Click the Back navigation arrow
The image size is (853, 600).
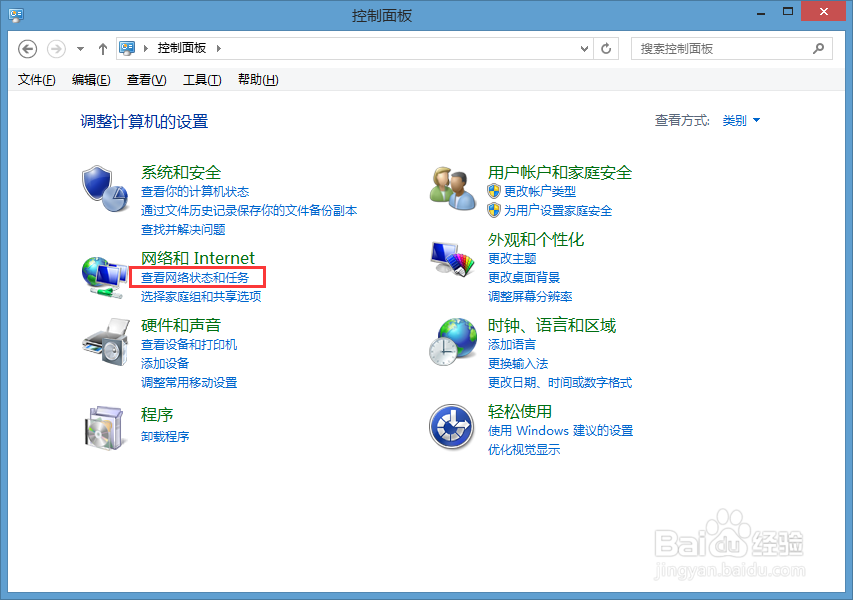point(27,49)
